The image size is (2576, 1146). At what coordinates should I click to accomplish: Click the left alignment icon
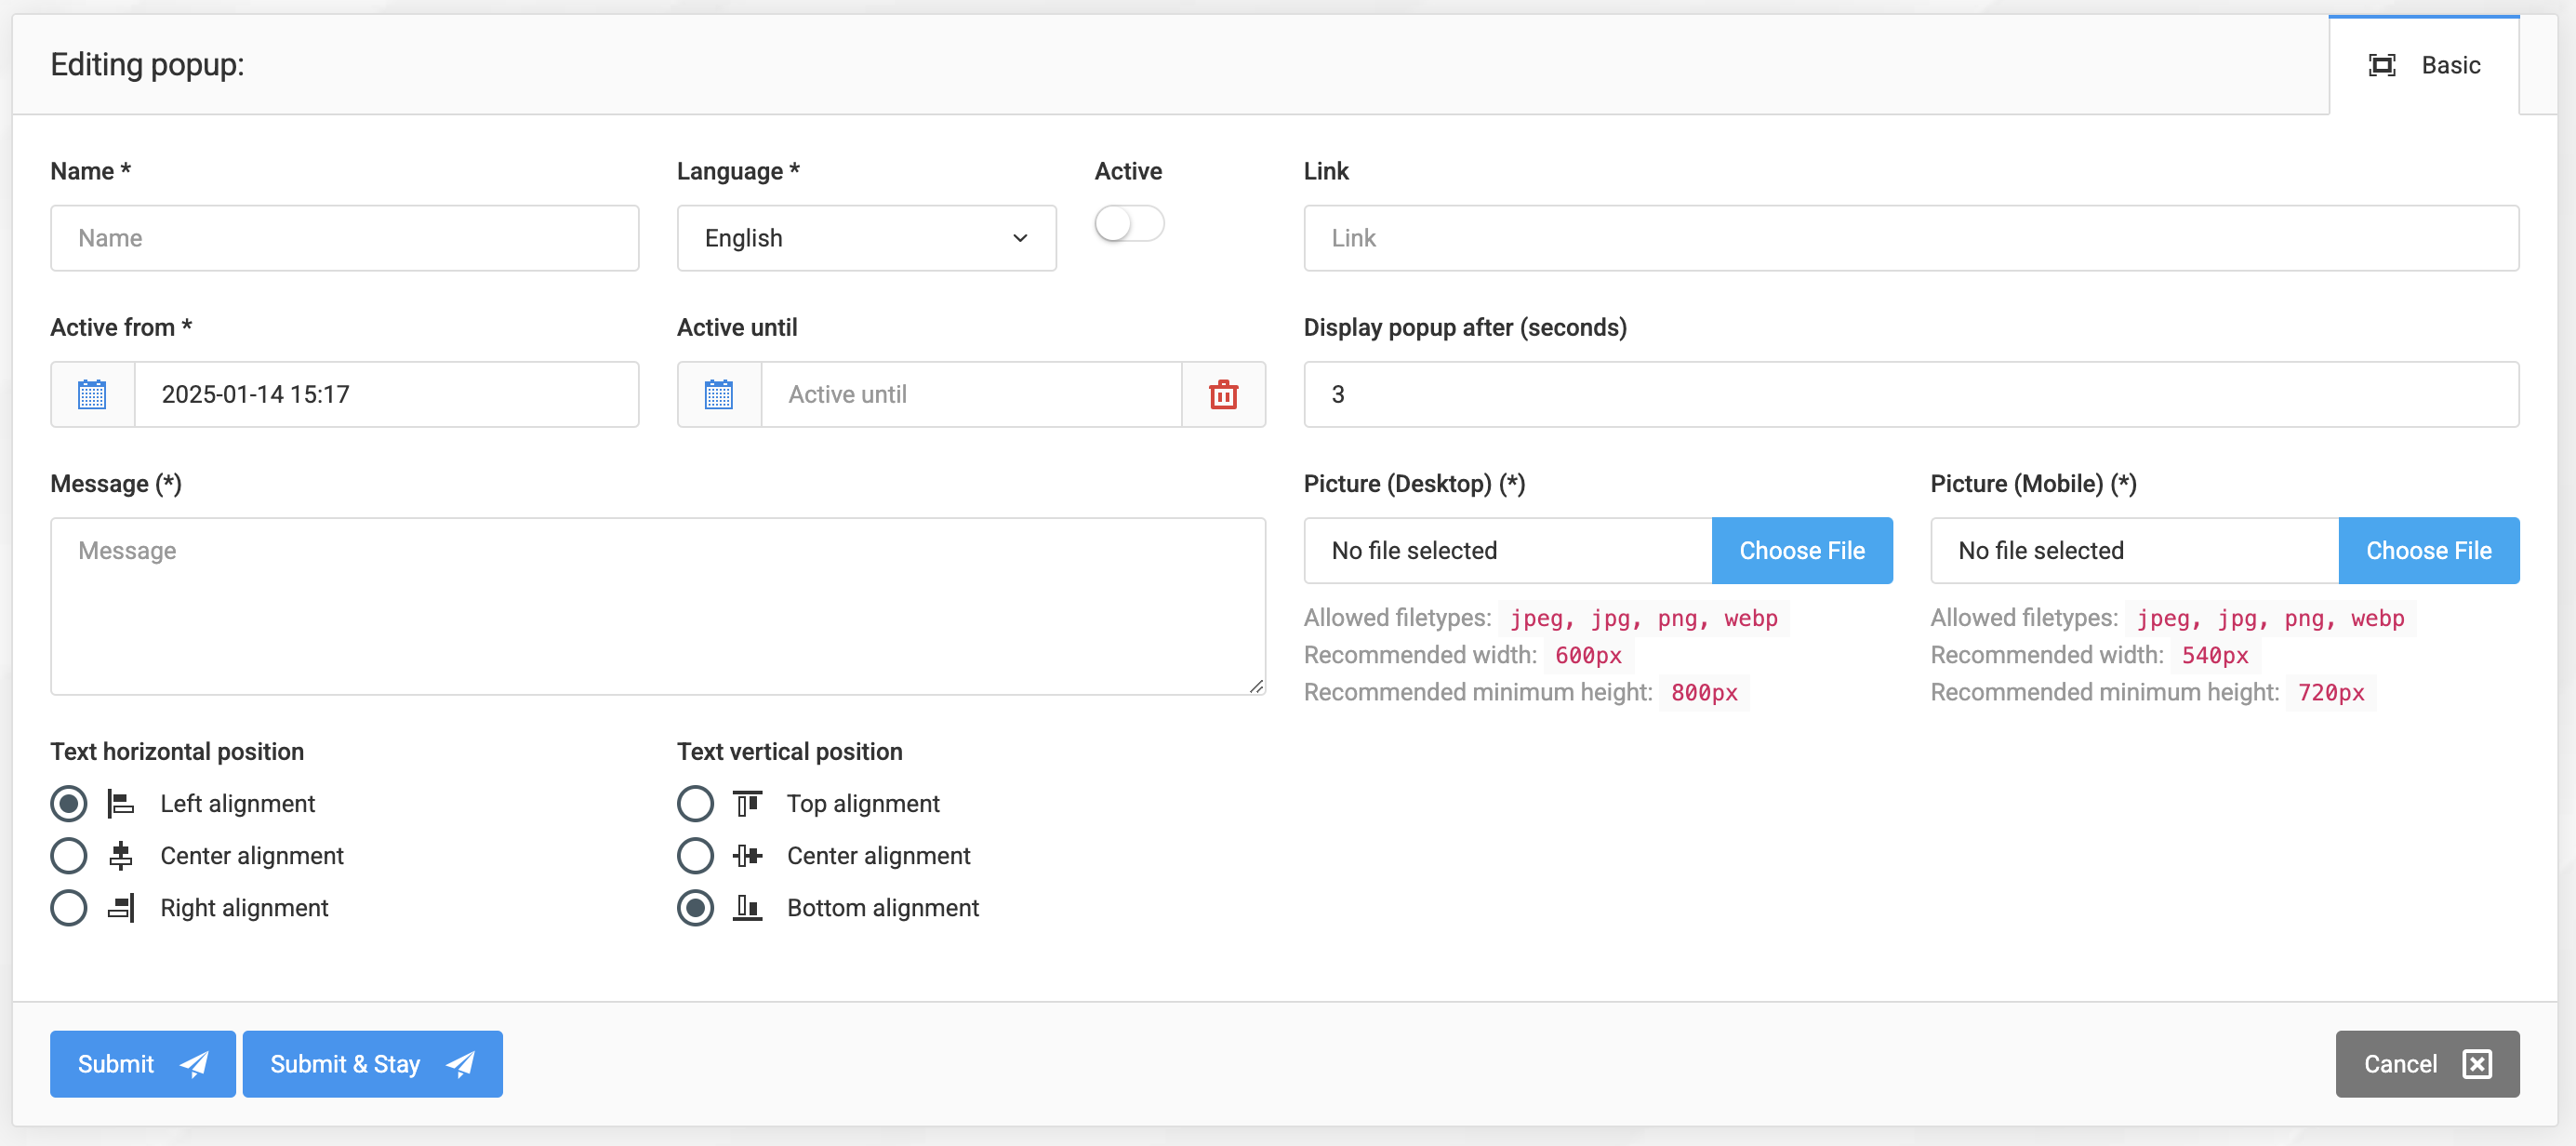click(121, 803)
